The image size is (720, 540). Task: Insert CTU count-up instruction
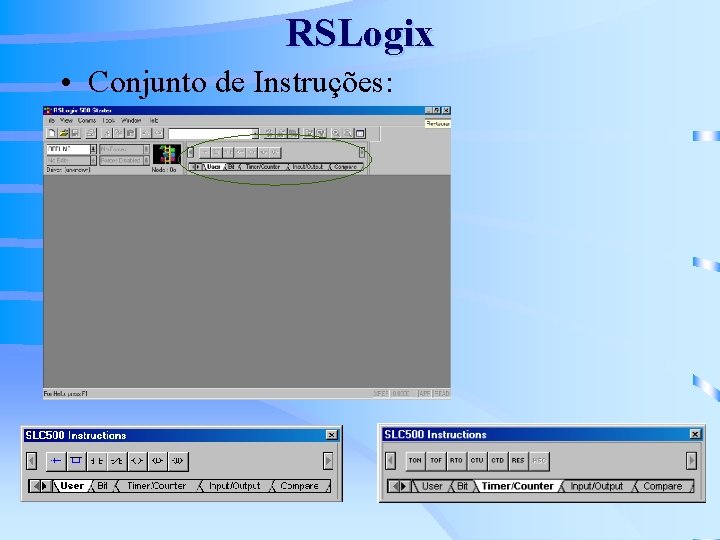(x=477, y=461)
